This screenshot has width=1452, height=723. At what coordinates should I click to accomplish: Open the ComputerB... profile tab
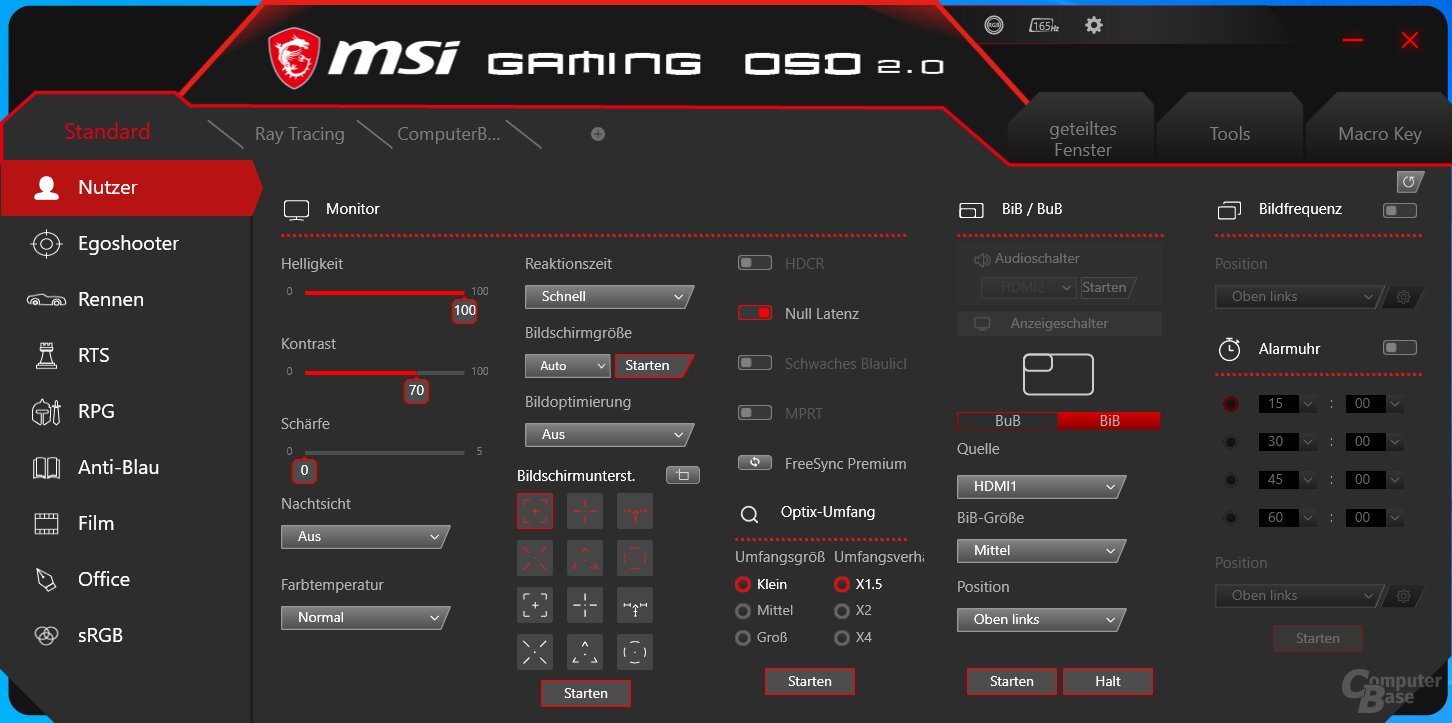[448, 134]
